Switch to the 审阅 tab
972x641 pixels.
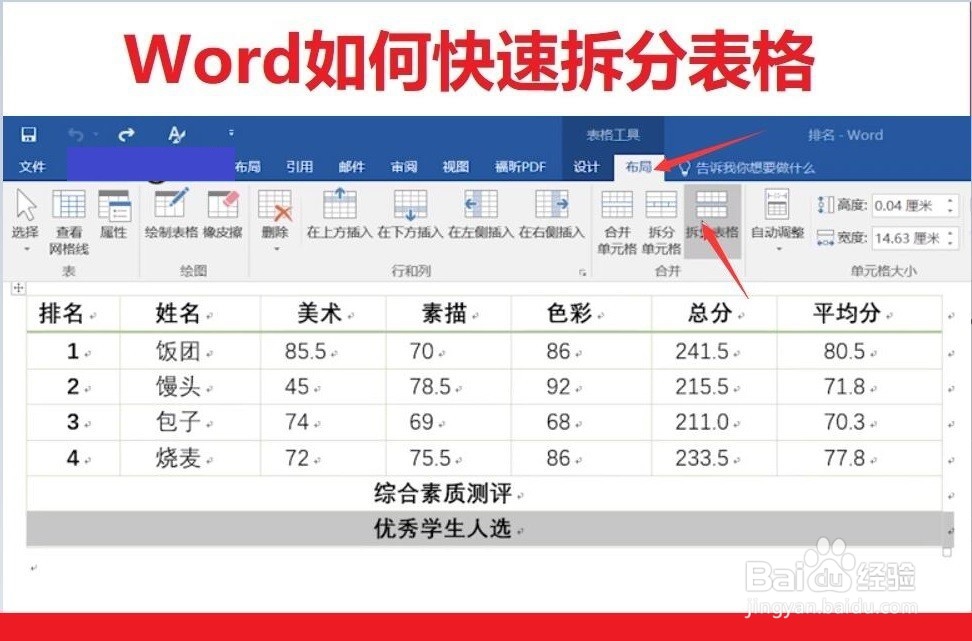coord(404,167)
